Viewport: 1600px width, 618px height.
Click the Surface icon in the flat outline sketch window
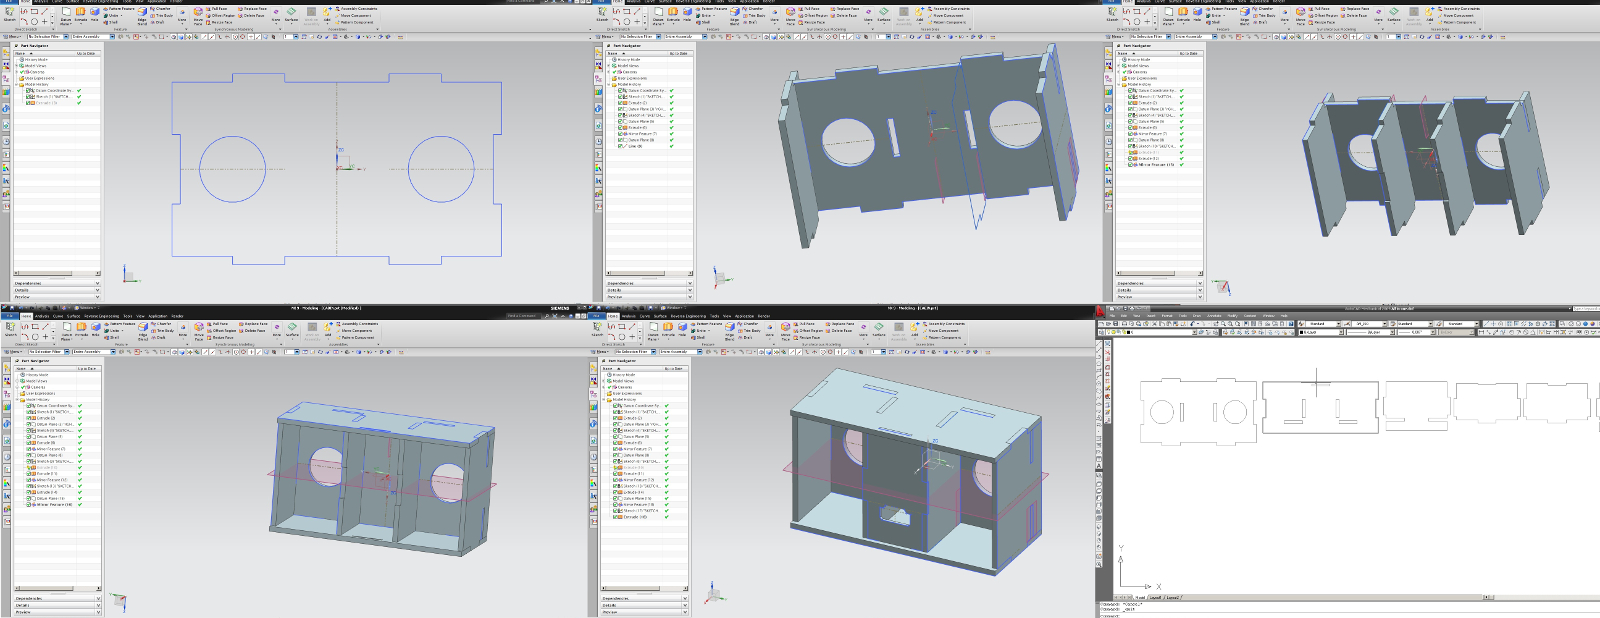click(292, 14)
